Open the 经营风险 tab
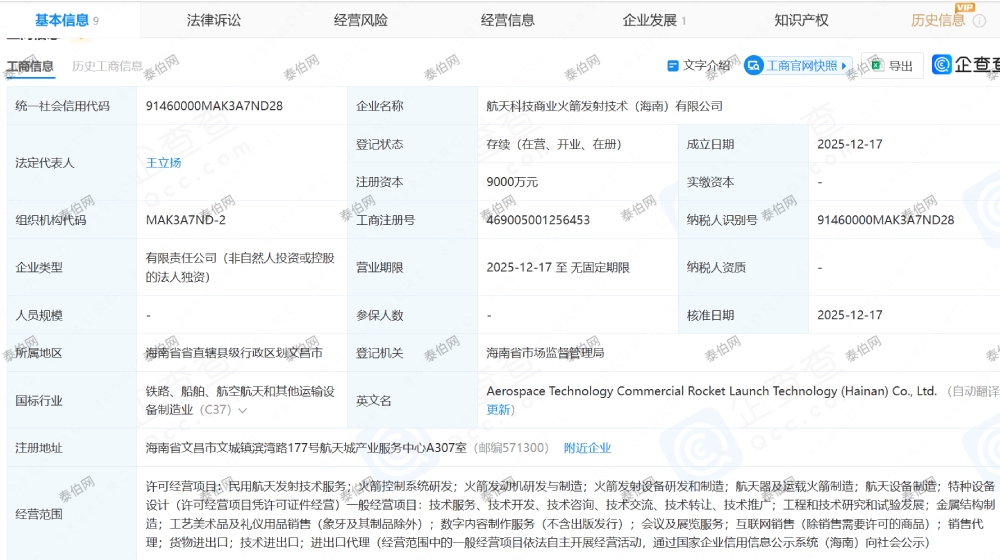The height and width of the screenshot is (560, 1000). [360, 20]
